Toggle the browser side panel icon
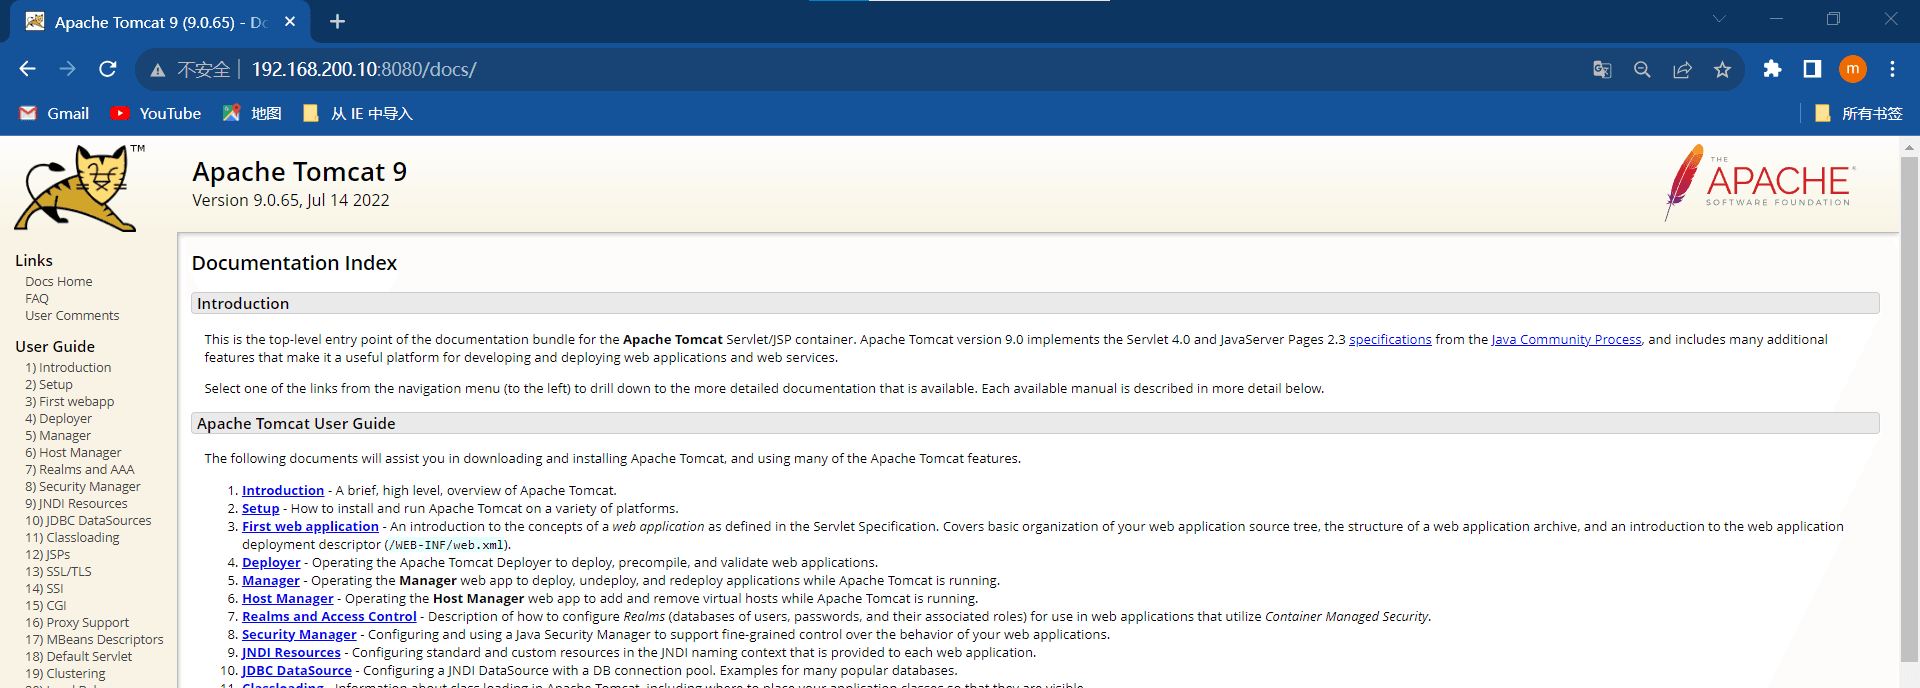Screen dimensions: 1920x688 tap(1812, 69)
